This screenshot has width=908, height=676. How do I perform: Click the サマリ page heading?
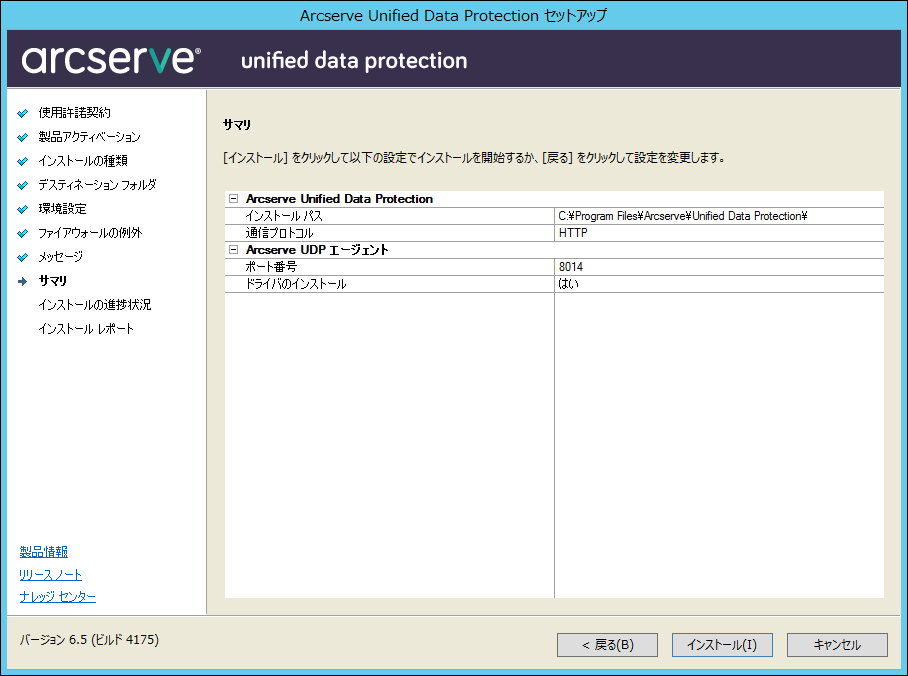pos(237,125)
